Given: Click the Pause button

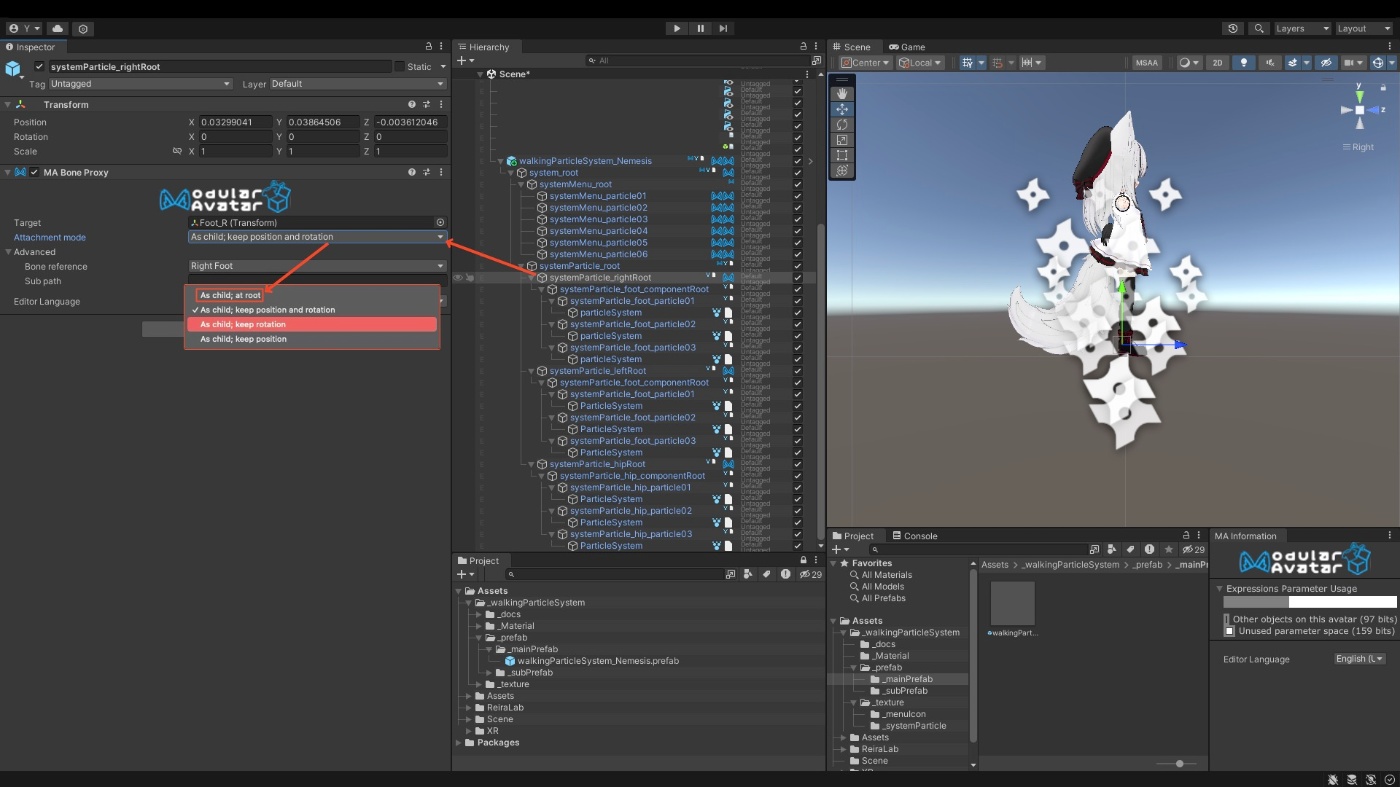Looking at the screenshot, I should 700,29.
